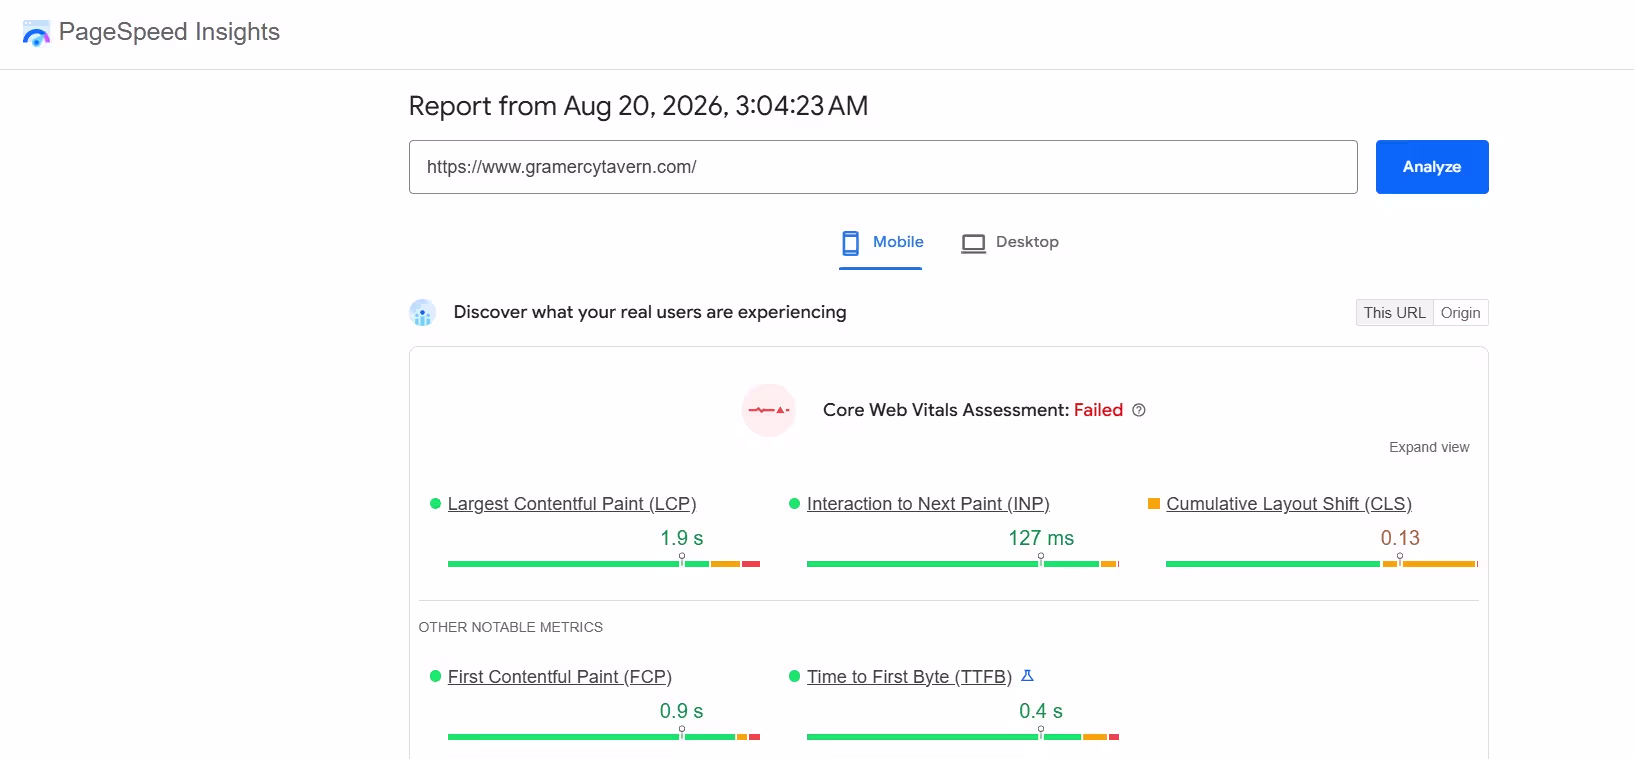Click the URL input field
The width and height of the screenshot is (1634, 759).
[x=883, y=167]
